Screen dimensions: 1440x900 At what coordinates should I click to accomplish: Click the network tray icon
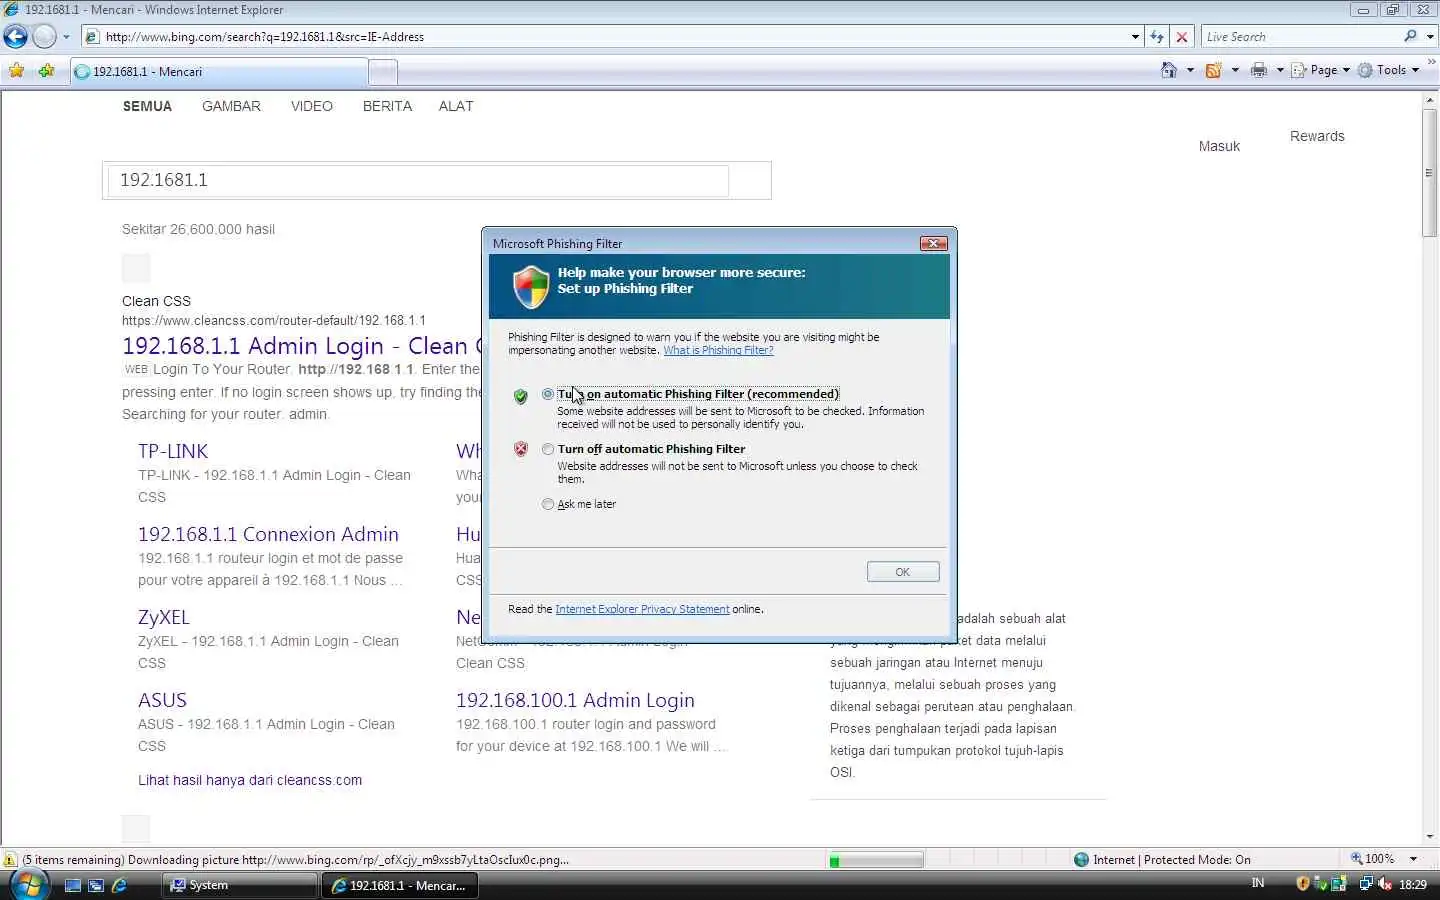[1366, 884]
